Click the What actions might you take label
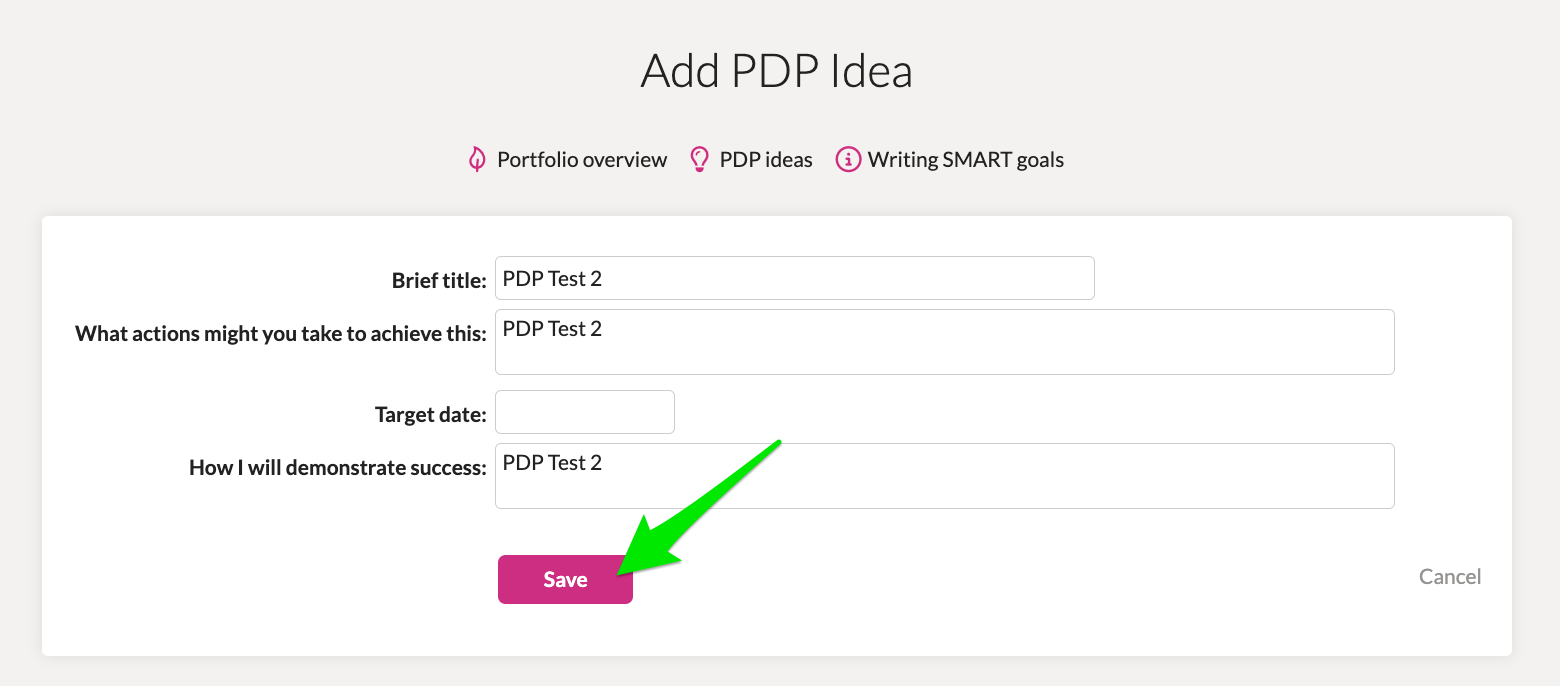1560x686 pixels. 281,334
